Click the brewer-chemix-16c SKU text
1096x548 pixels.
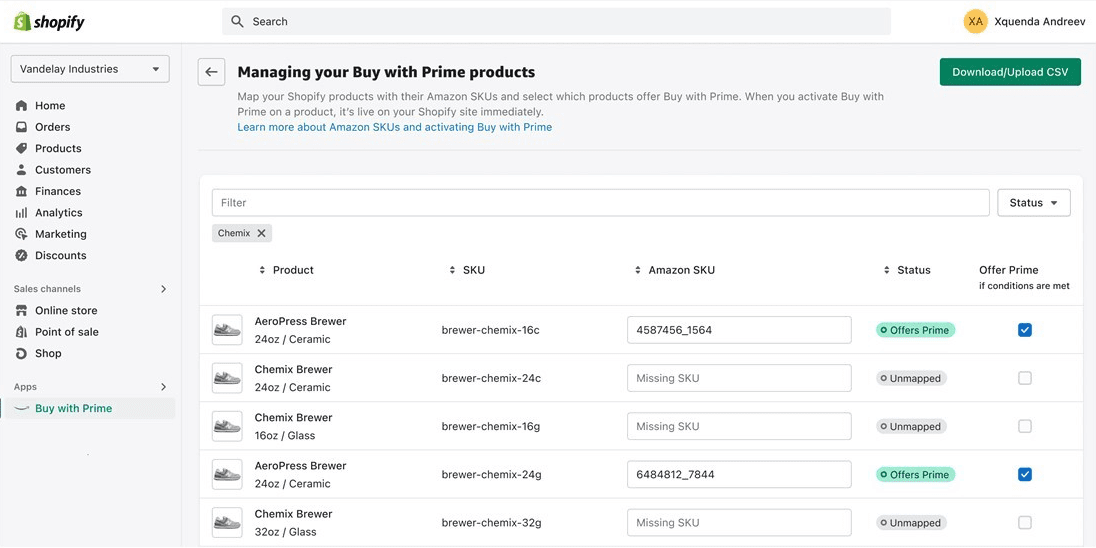[491, 330]
